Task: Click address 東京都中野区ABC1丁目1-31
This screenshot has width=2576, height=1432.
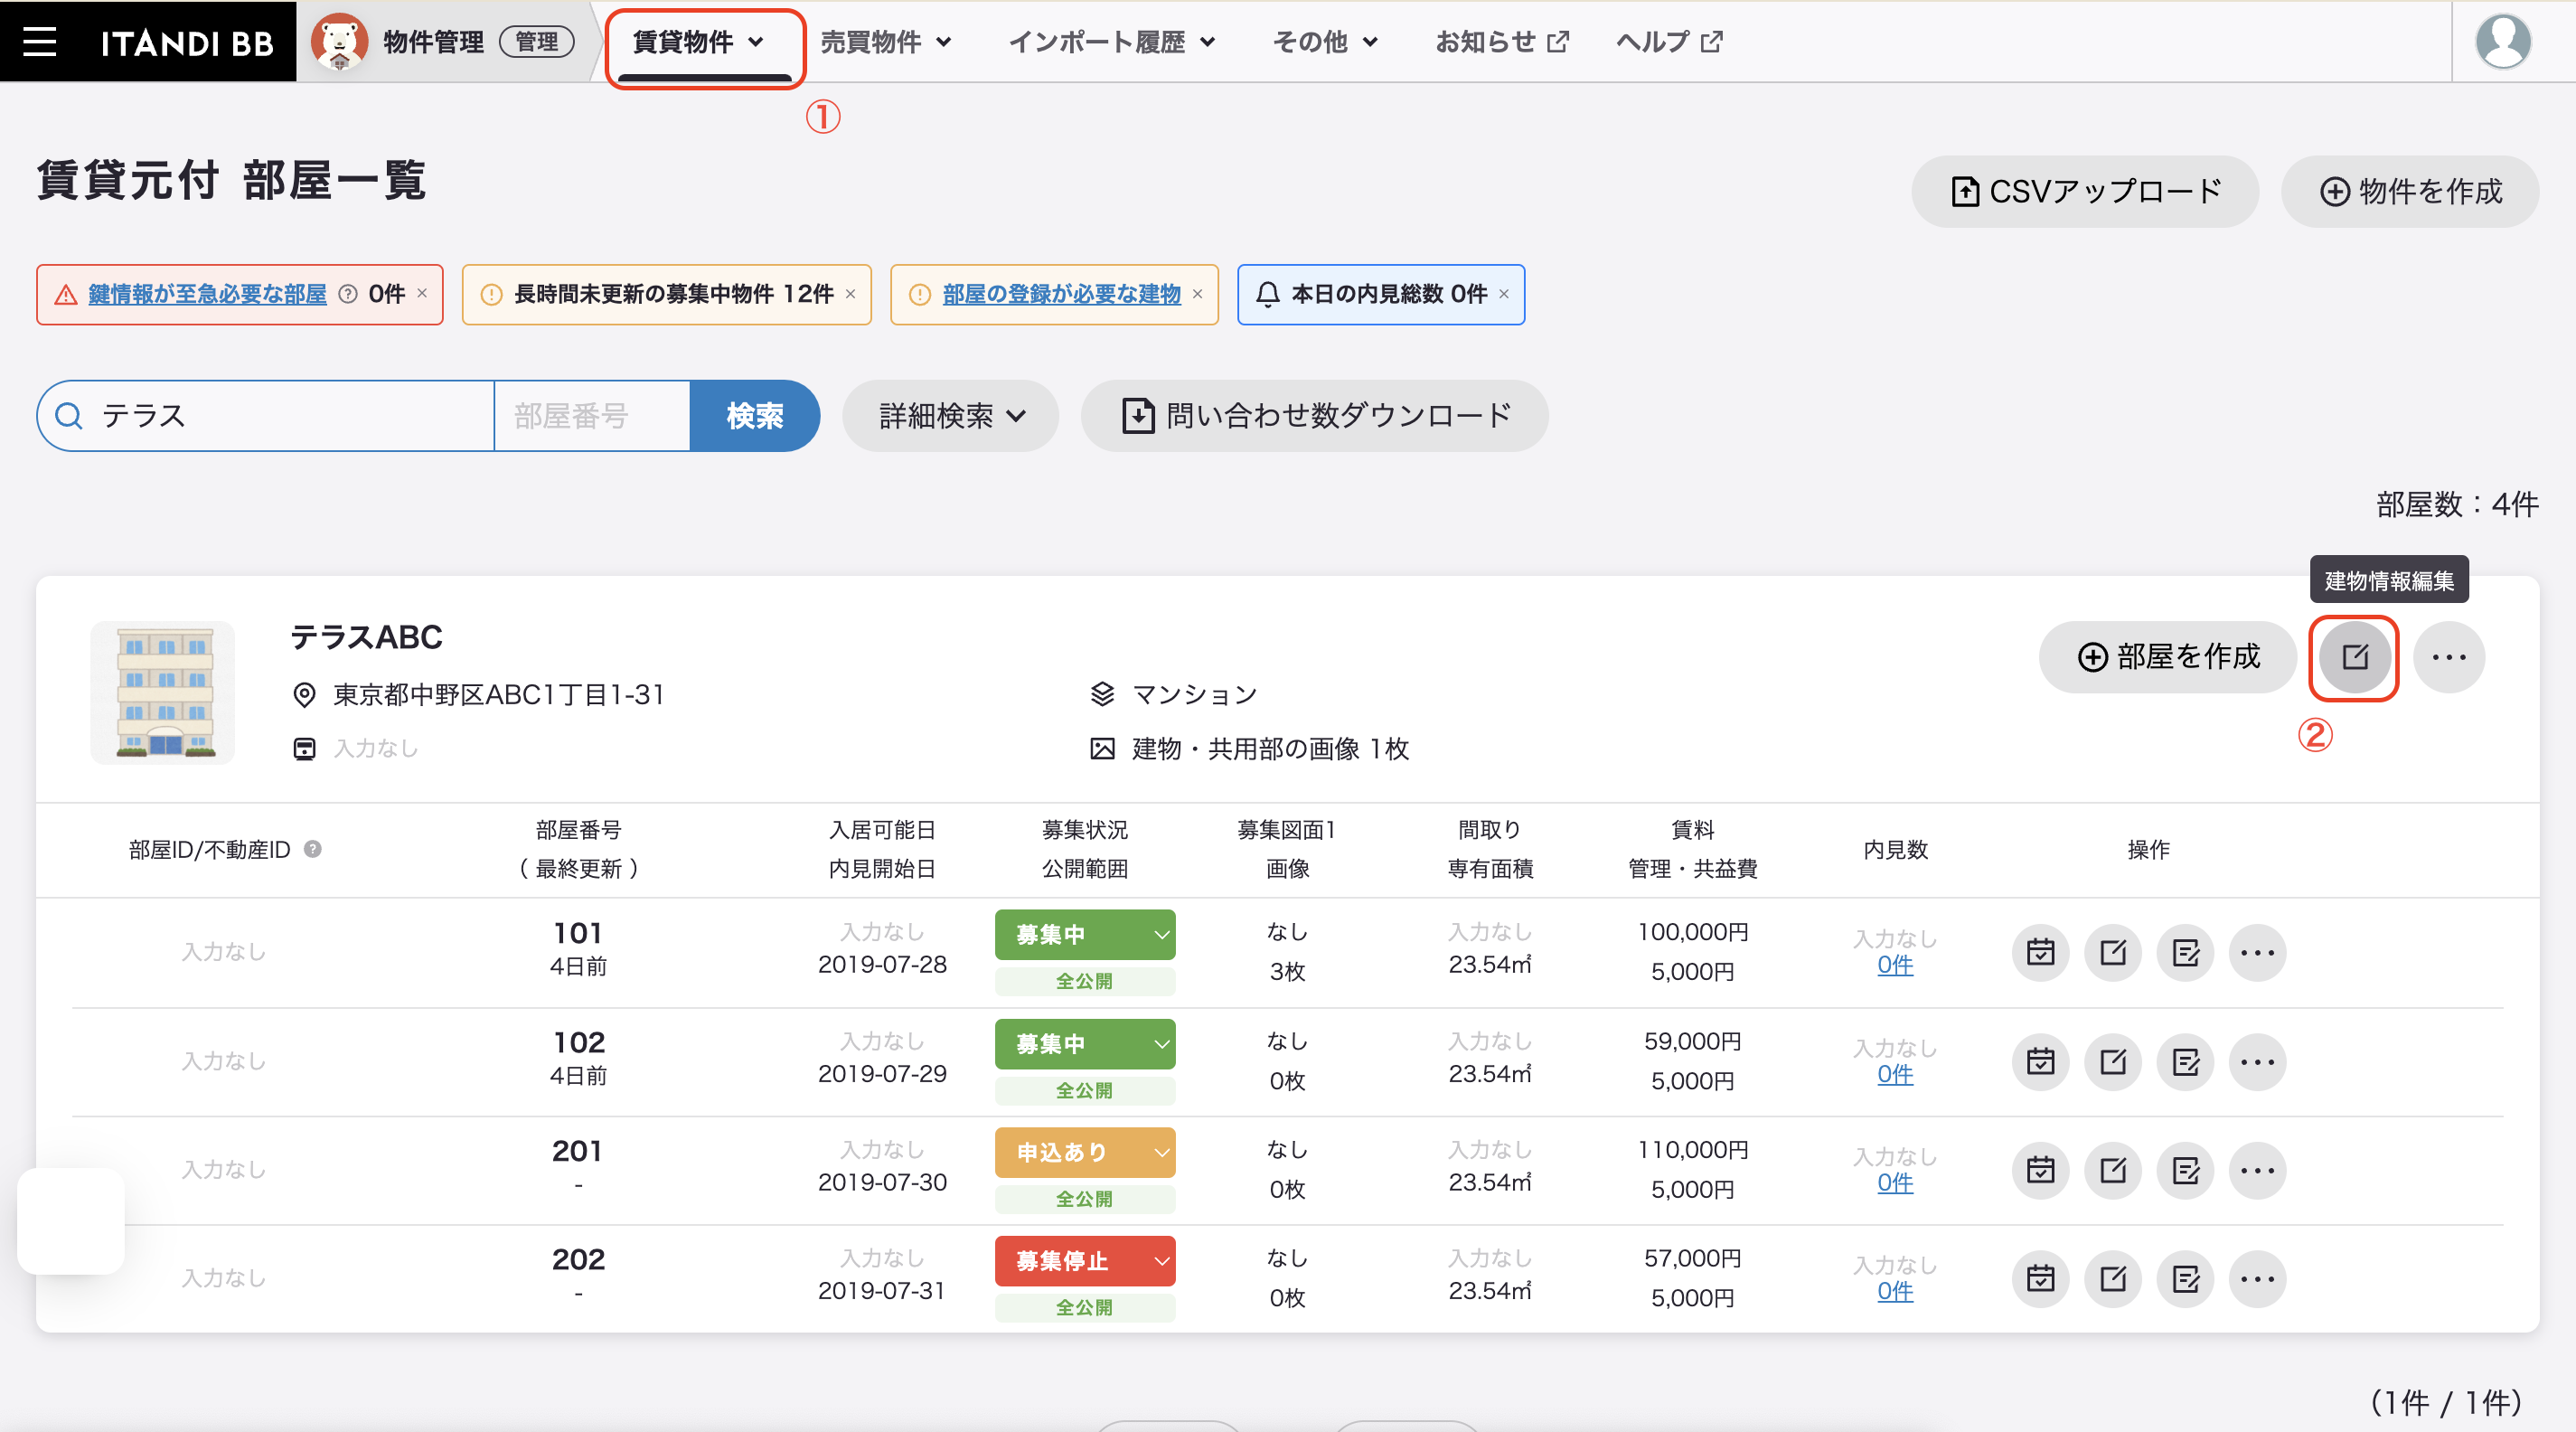Action: click(499, 694)
